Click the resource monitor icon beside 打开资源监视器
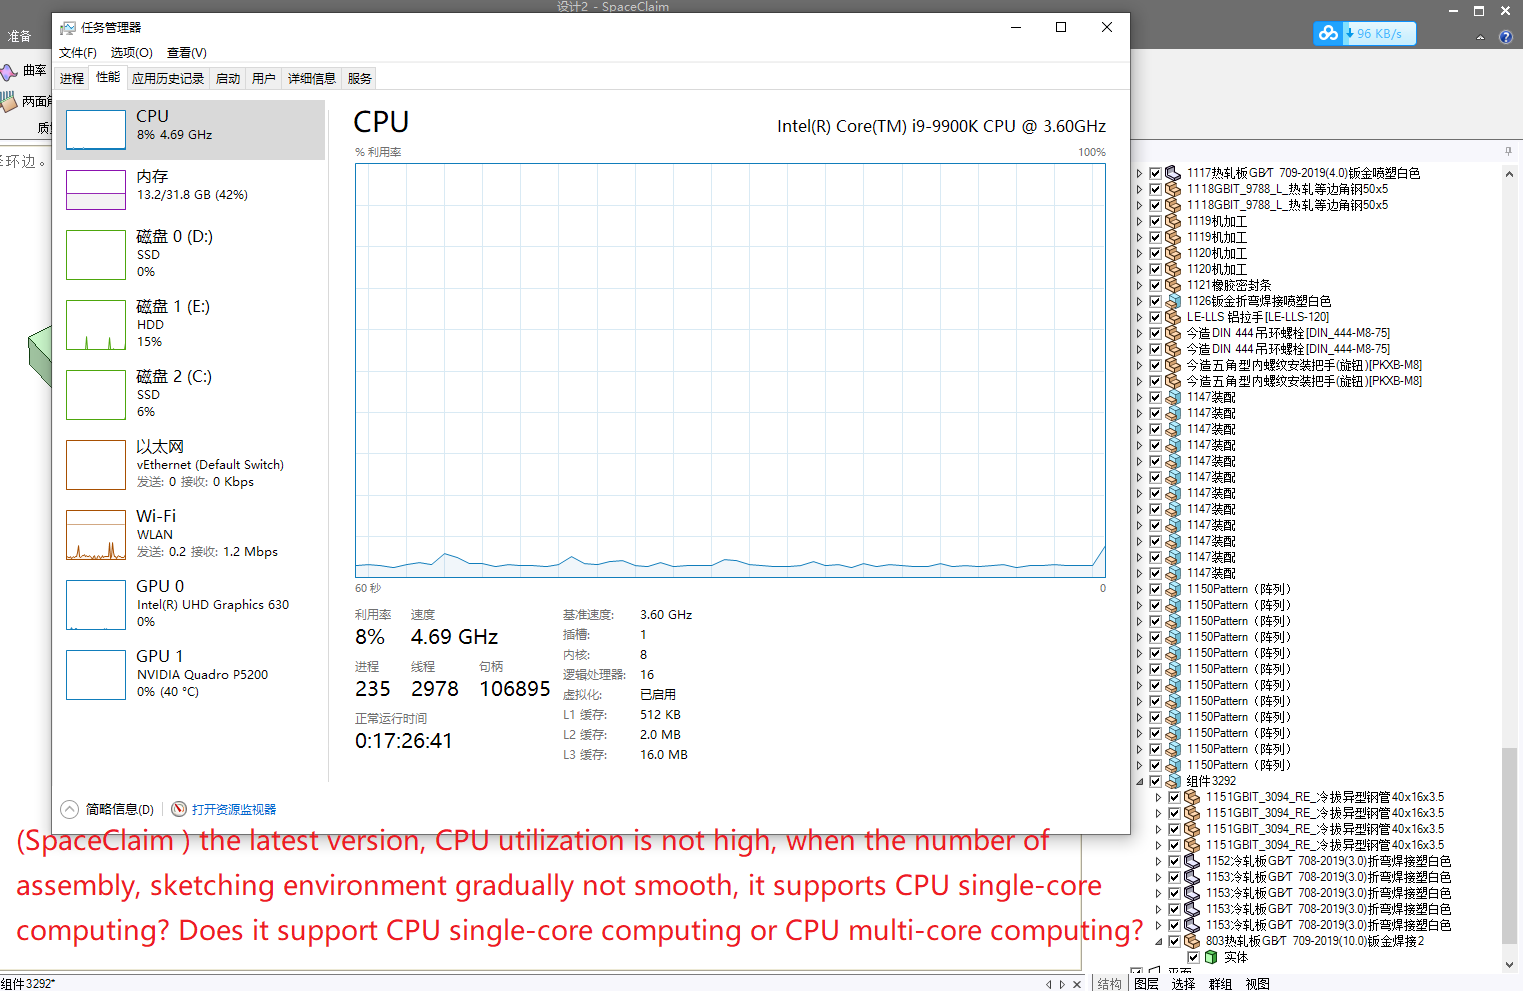The image size is (1523, 991). click(179, 809)
